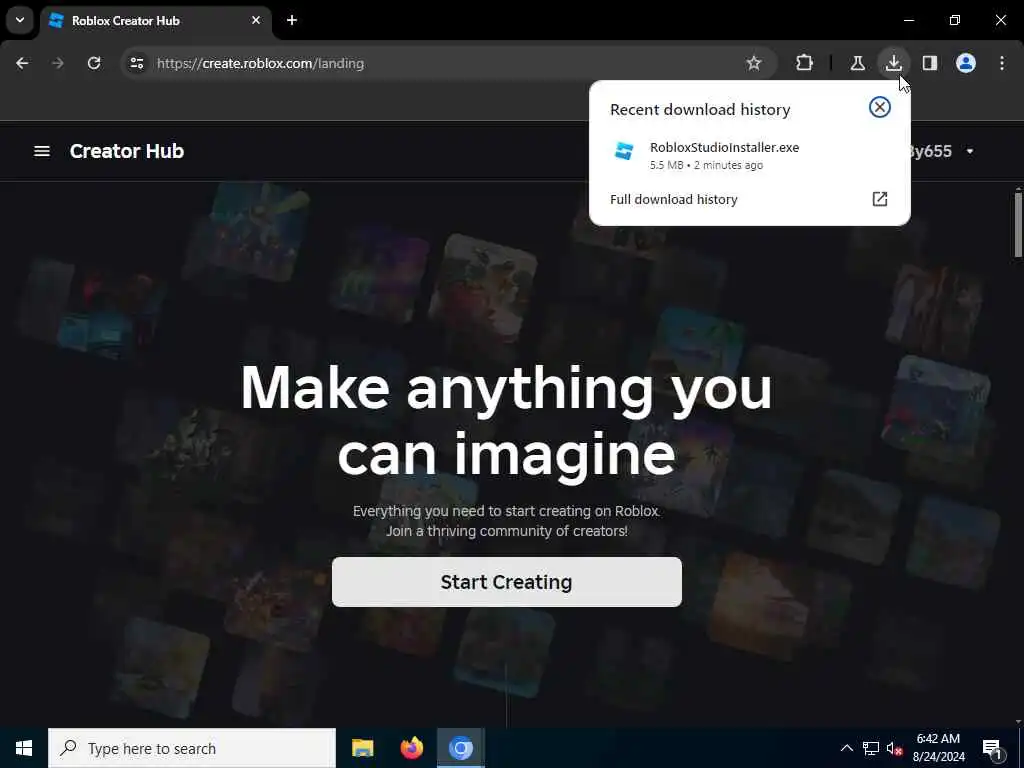Open the Creator Hub hamburger menu

(x=42, y=152)
